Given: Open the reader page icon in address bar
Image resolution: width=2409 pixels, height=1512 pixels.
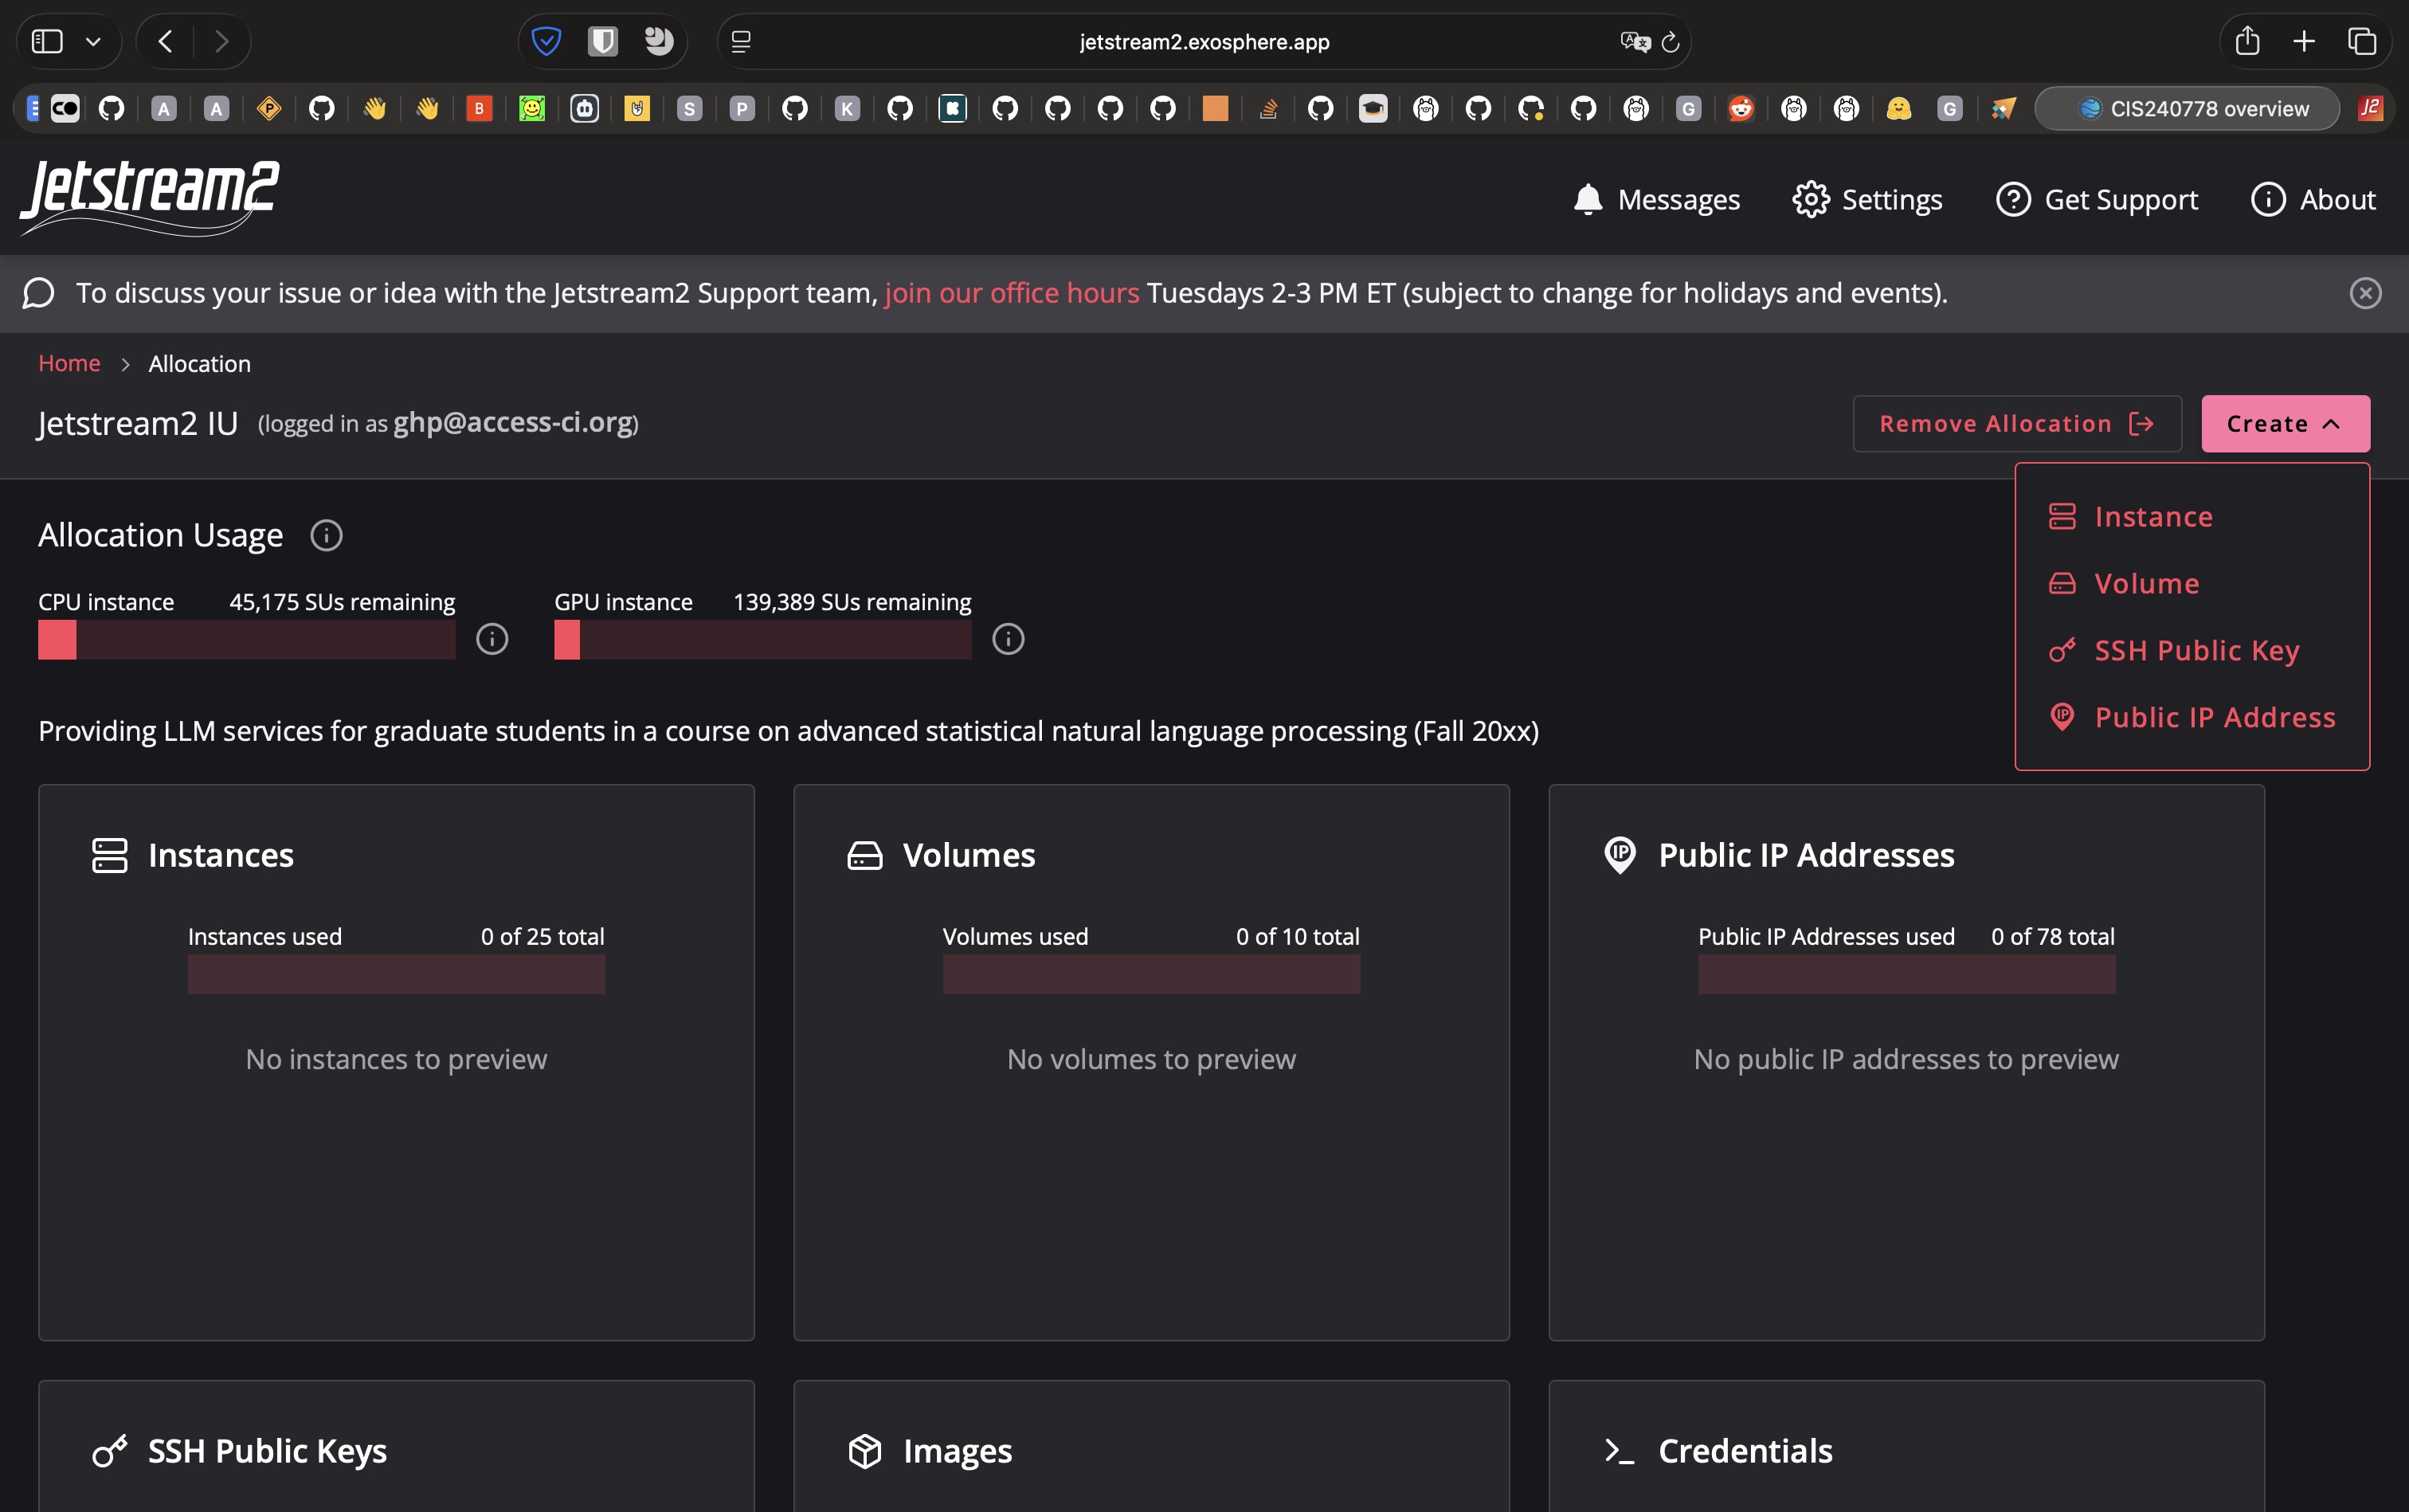Looking at the screenshot, I should [741, 42].
